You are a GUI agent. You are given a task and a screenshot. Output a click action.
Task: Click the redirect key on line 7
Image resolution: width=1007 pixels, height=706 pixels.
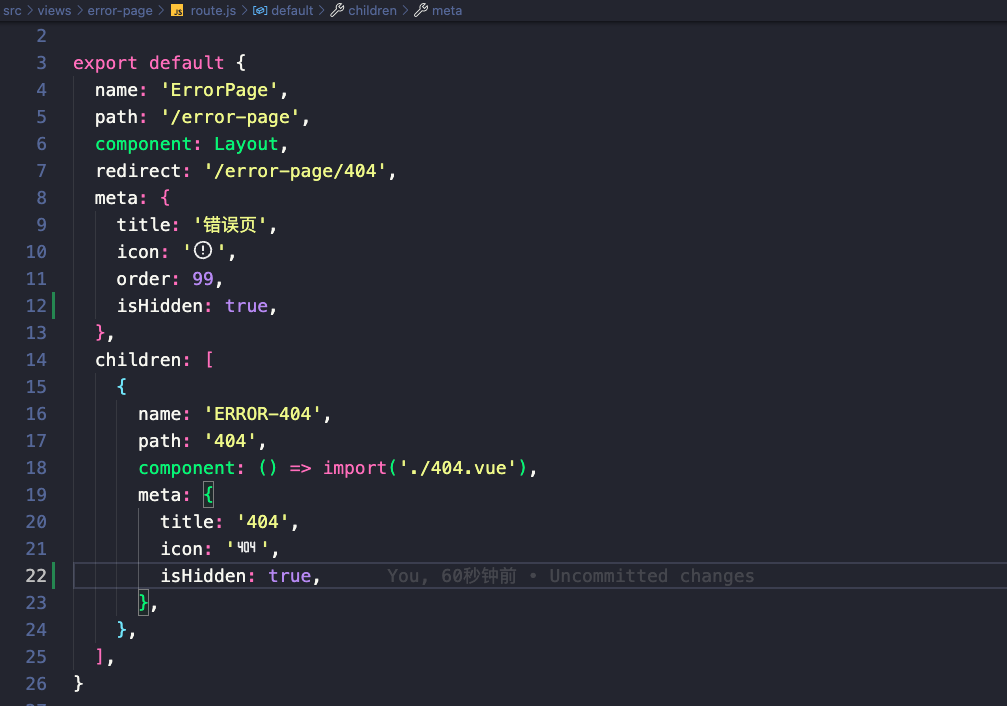pyautogui.click(x=138, y=171)
